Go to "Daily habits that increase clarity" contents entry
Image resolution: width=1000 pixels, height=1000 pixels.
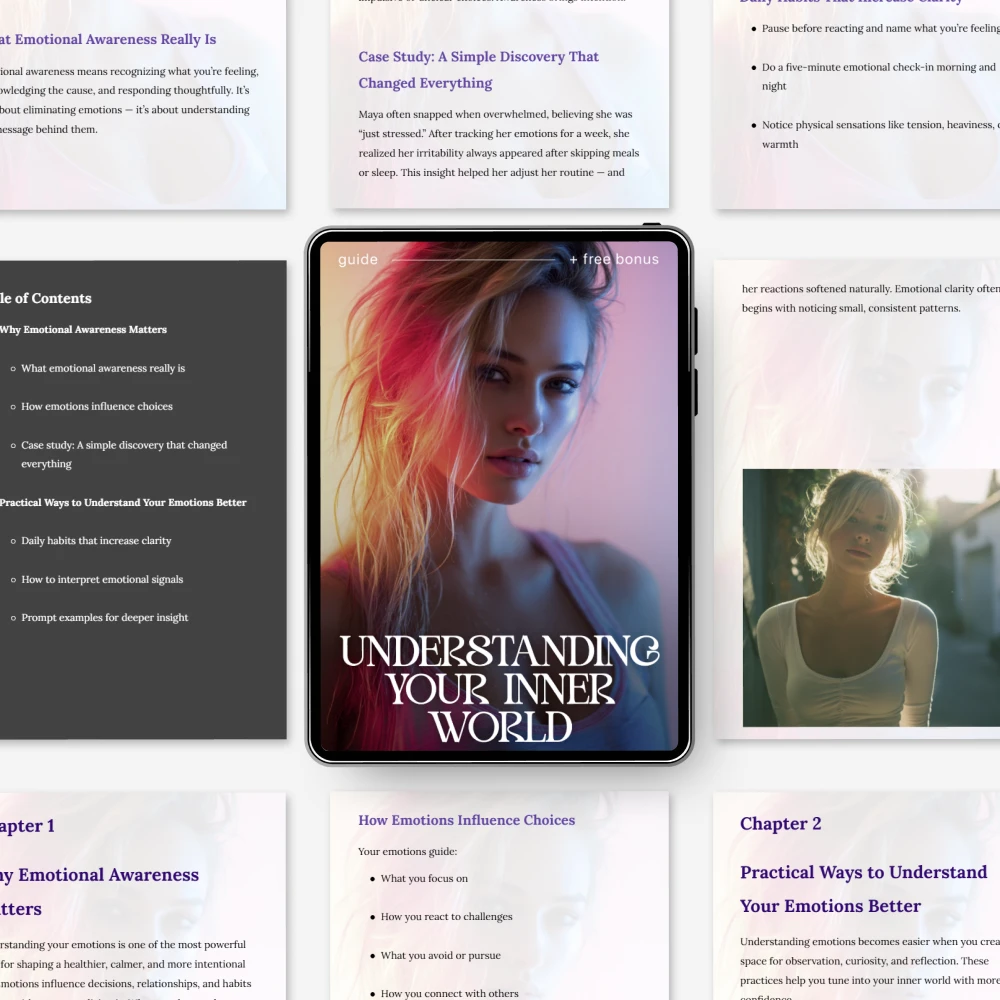click(x=96, y=541)
